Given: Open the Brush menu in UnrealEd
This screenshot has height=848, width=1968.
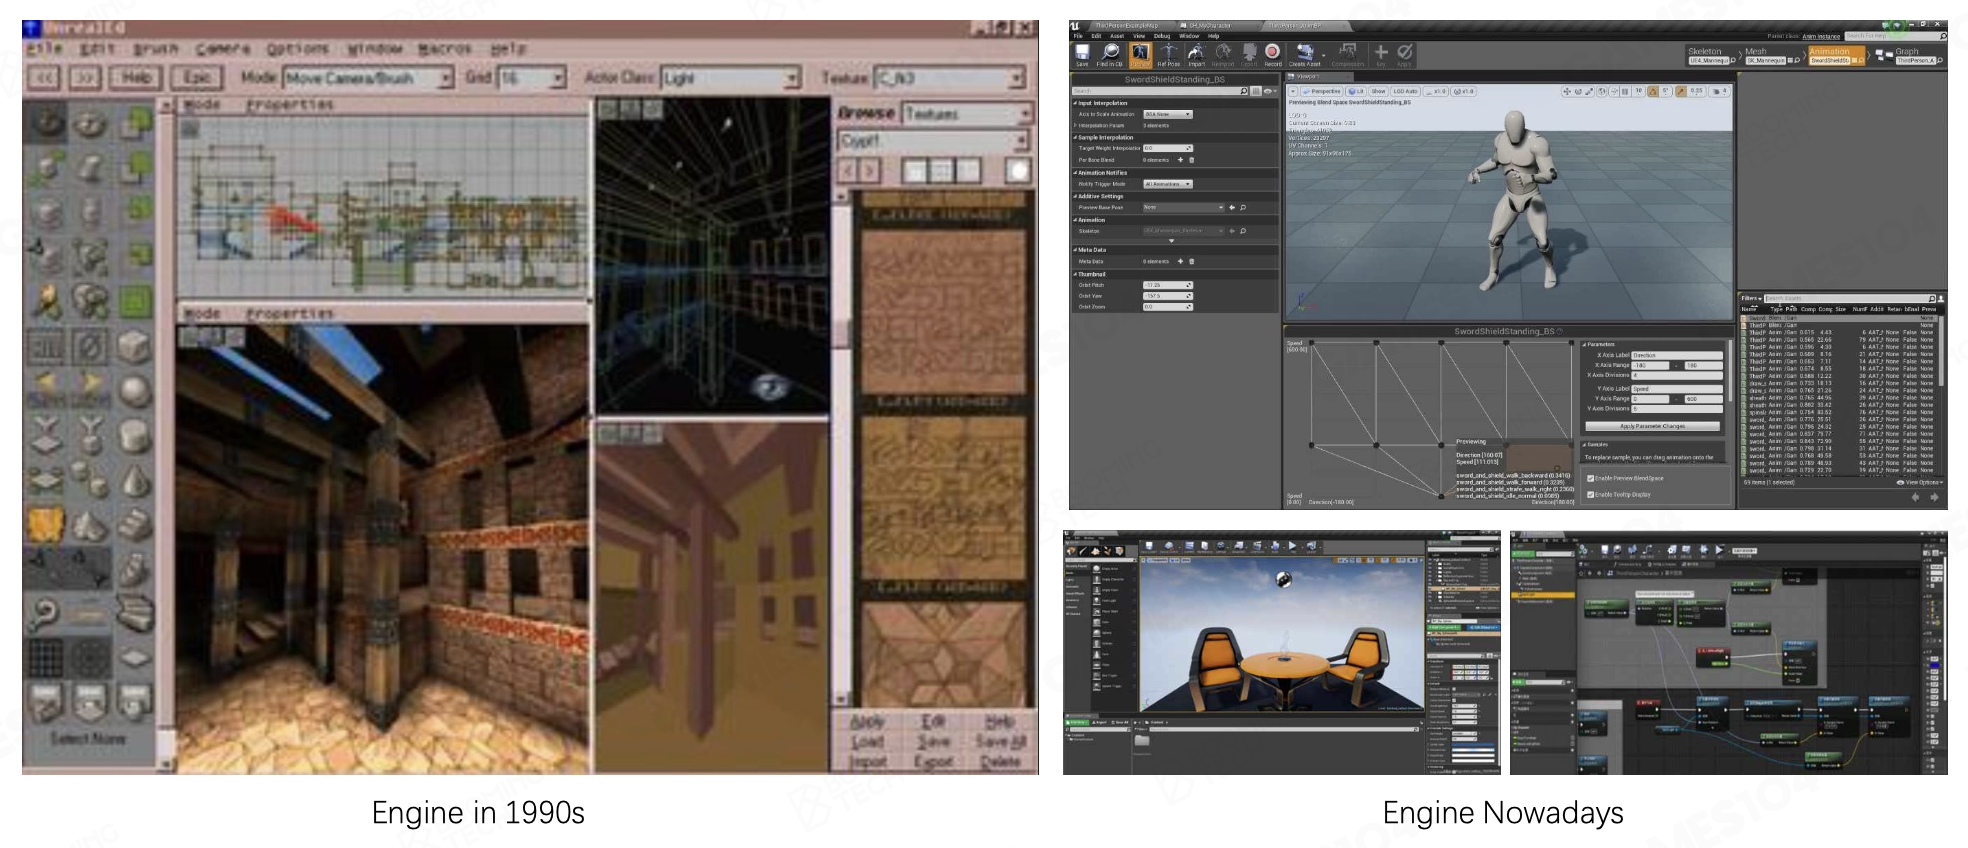Looking at the screenshot, I should tap(155, 49).
